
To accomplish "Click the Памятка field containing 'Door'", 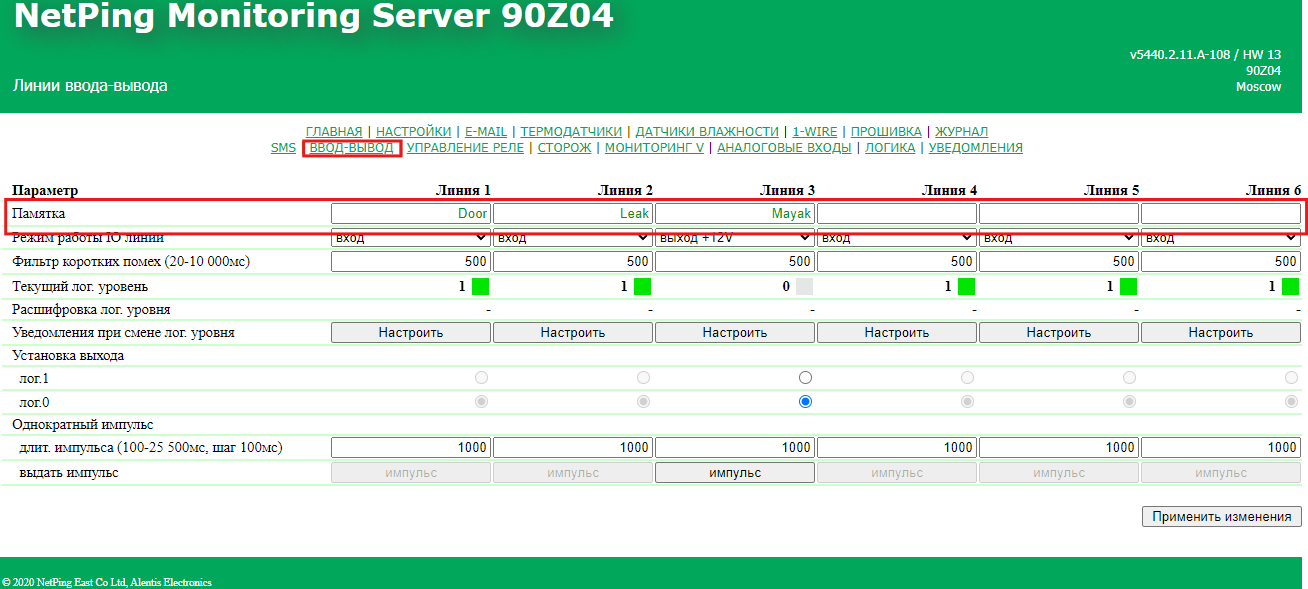I will [x=410, y=213].
